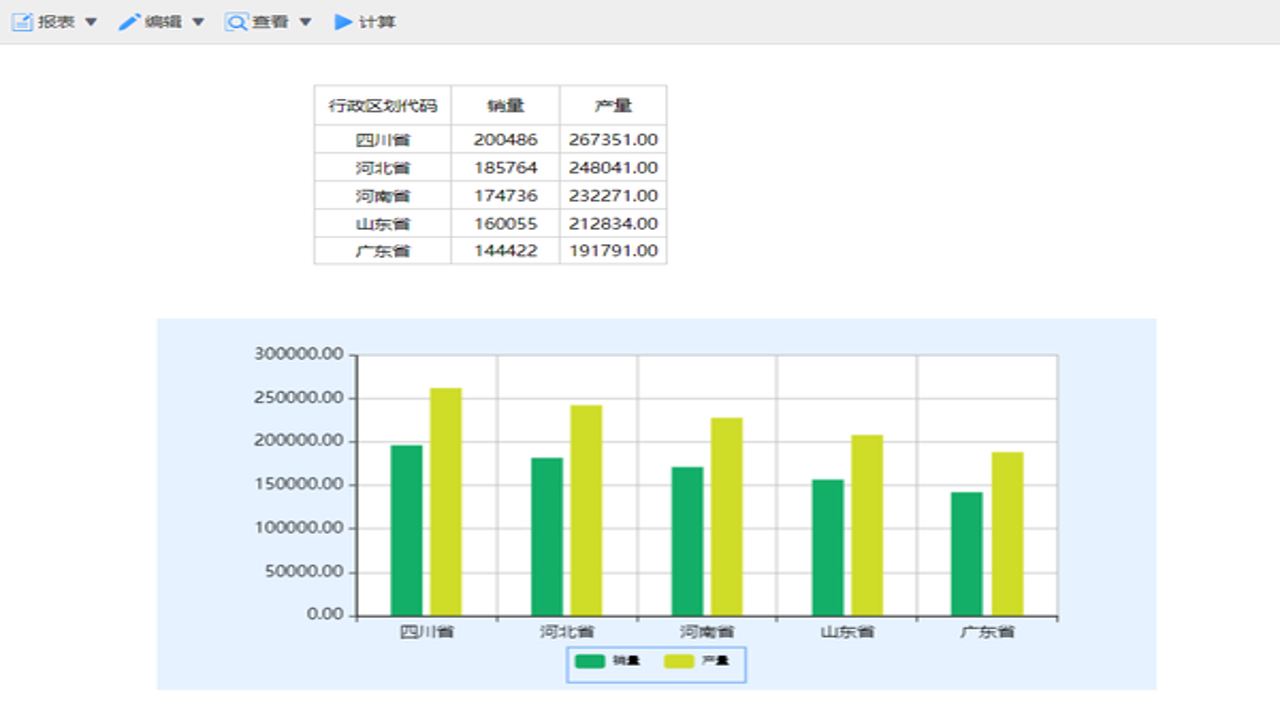Expand the 编辑 dropdown arrow
Viewport: 1280px width, 720px height.
[x=198, y=22]
